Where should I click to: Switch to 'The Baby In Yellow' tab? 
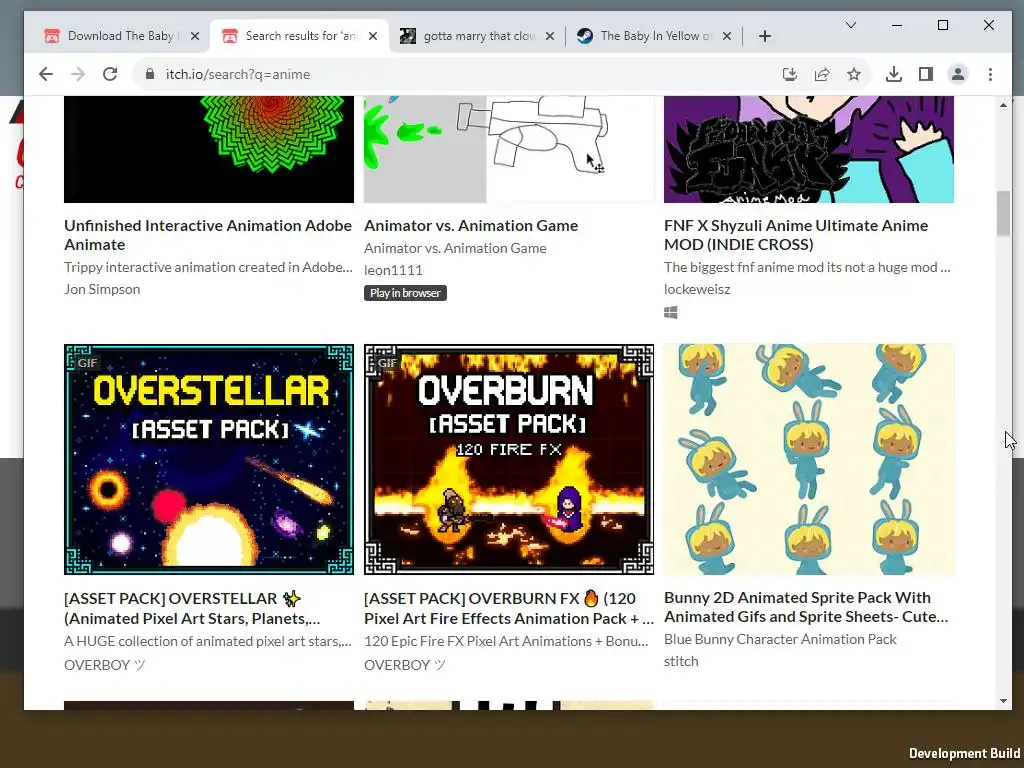point(654,36)
